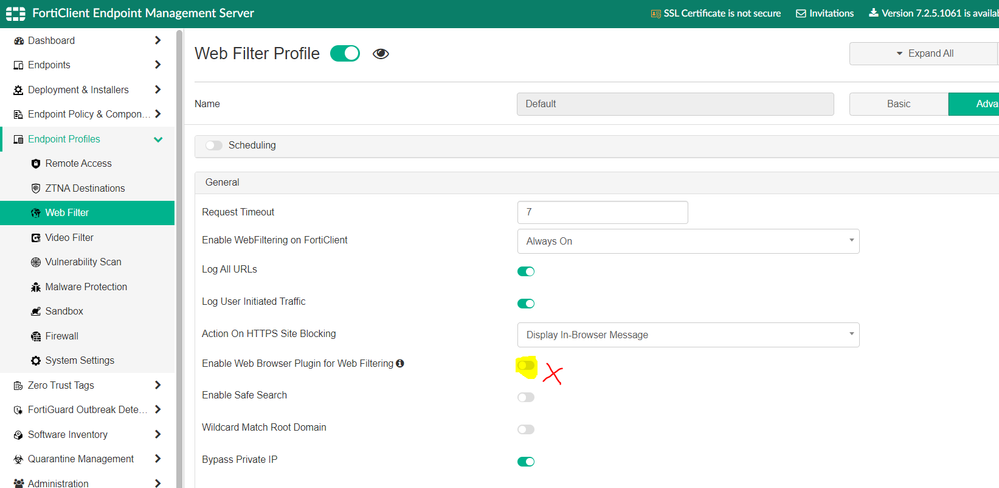Viewport: 999px width, 488px height.
Task: Click the Zero Trust Tags icon
Action: [18, 385]
